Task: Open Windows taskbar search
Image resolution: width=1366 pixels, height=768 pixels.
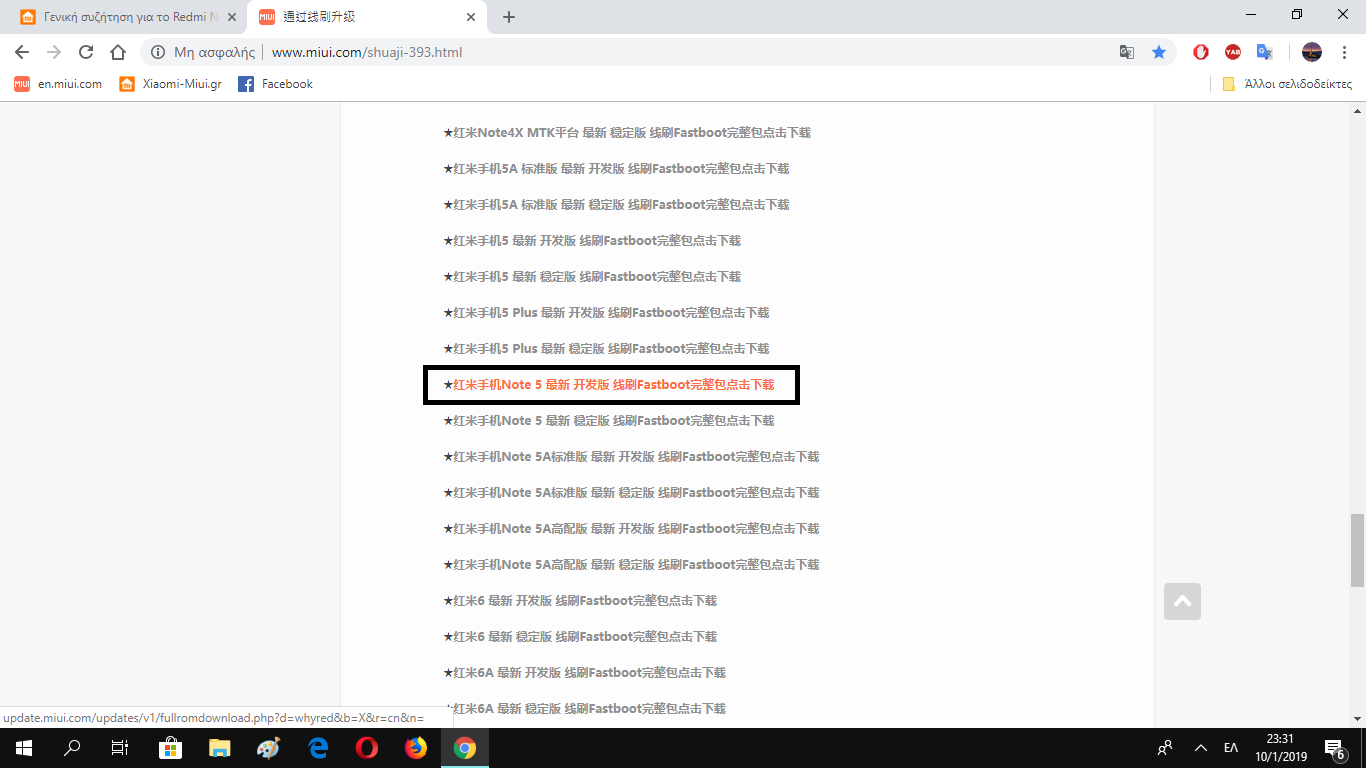Action: pos(72,748)
